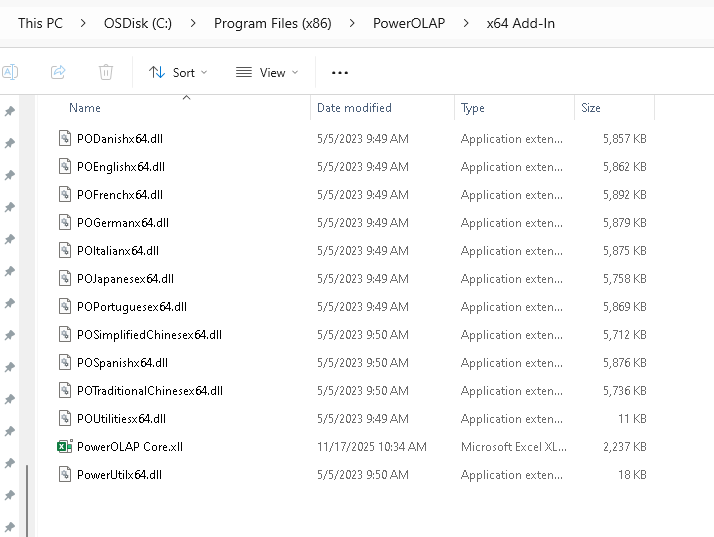Screen dimensions: 714x537
Task: Go to PowerOLAP folder in breadcrumb
Action: coord(408,23)
